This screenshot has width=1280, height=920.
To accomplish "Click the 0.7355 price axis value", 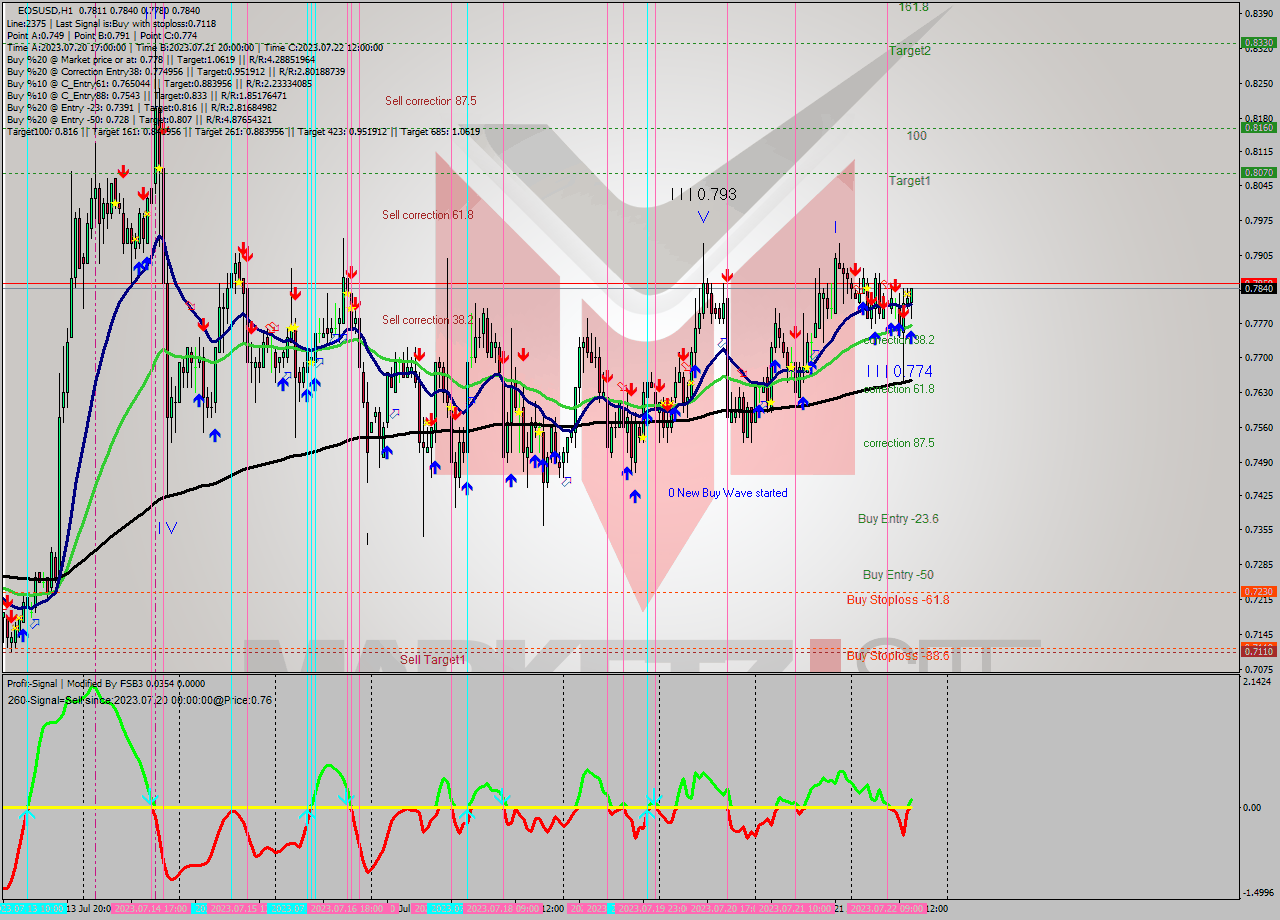I will pyautogui.click(x=1261, y=530).
